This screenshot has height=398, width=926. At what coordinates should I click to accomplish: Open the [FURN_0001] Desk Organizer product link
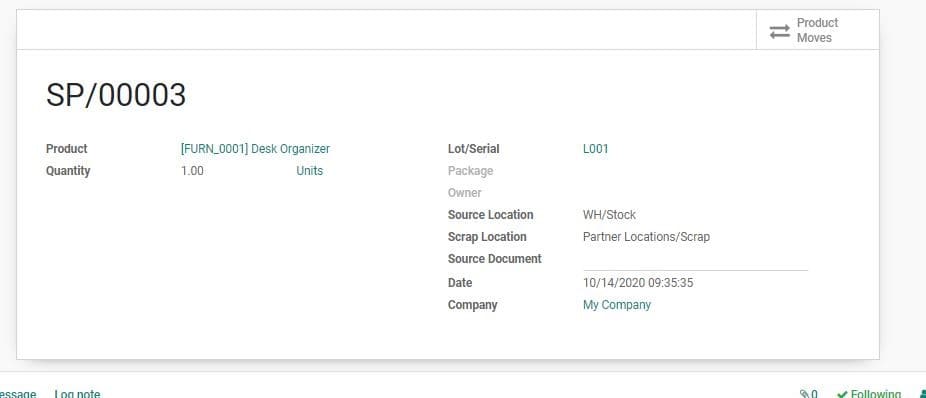(255, 149)
